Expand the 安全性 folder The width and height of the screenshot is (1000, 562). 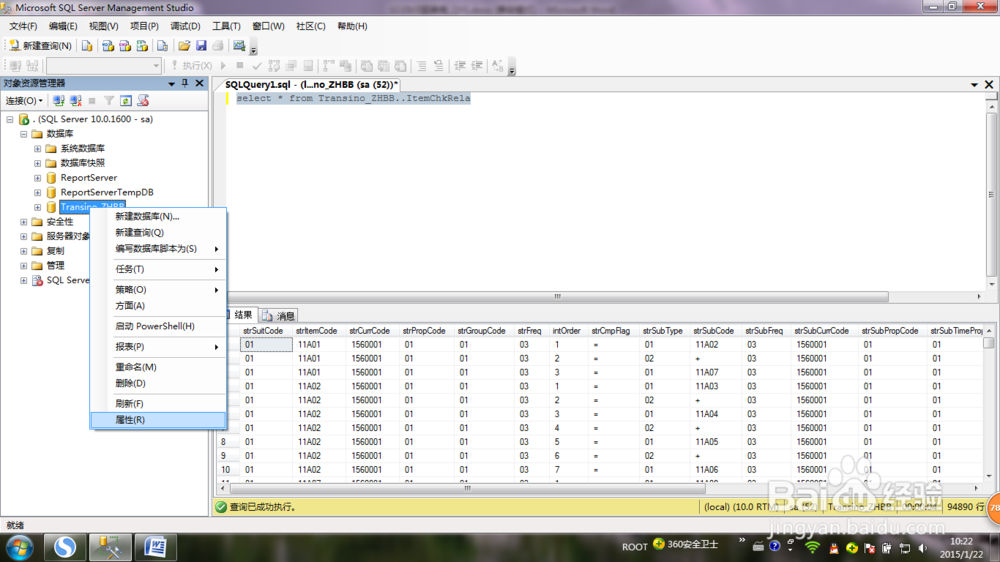tap(24, 222)
